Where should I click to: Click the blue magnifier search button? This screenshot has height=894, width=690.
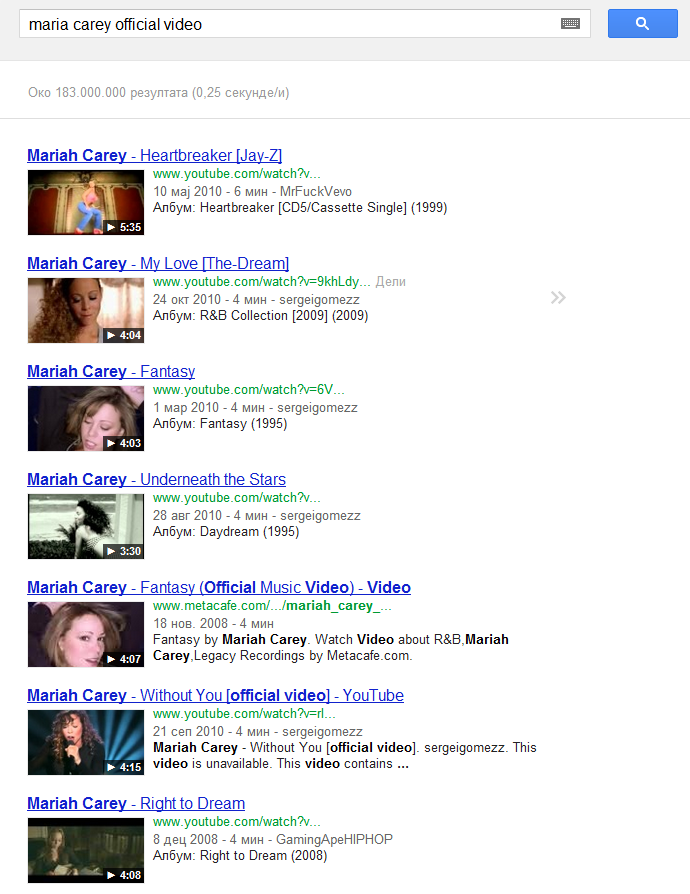pyautogui.click(x=643, y=23)
